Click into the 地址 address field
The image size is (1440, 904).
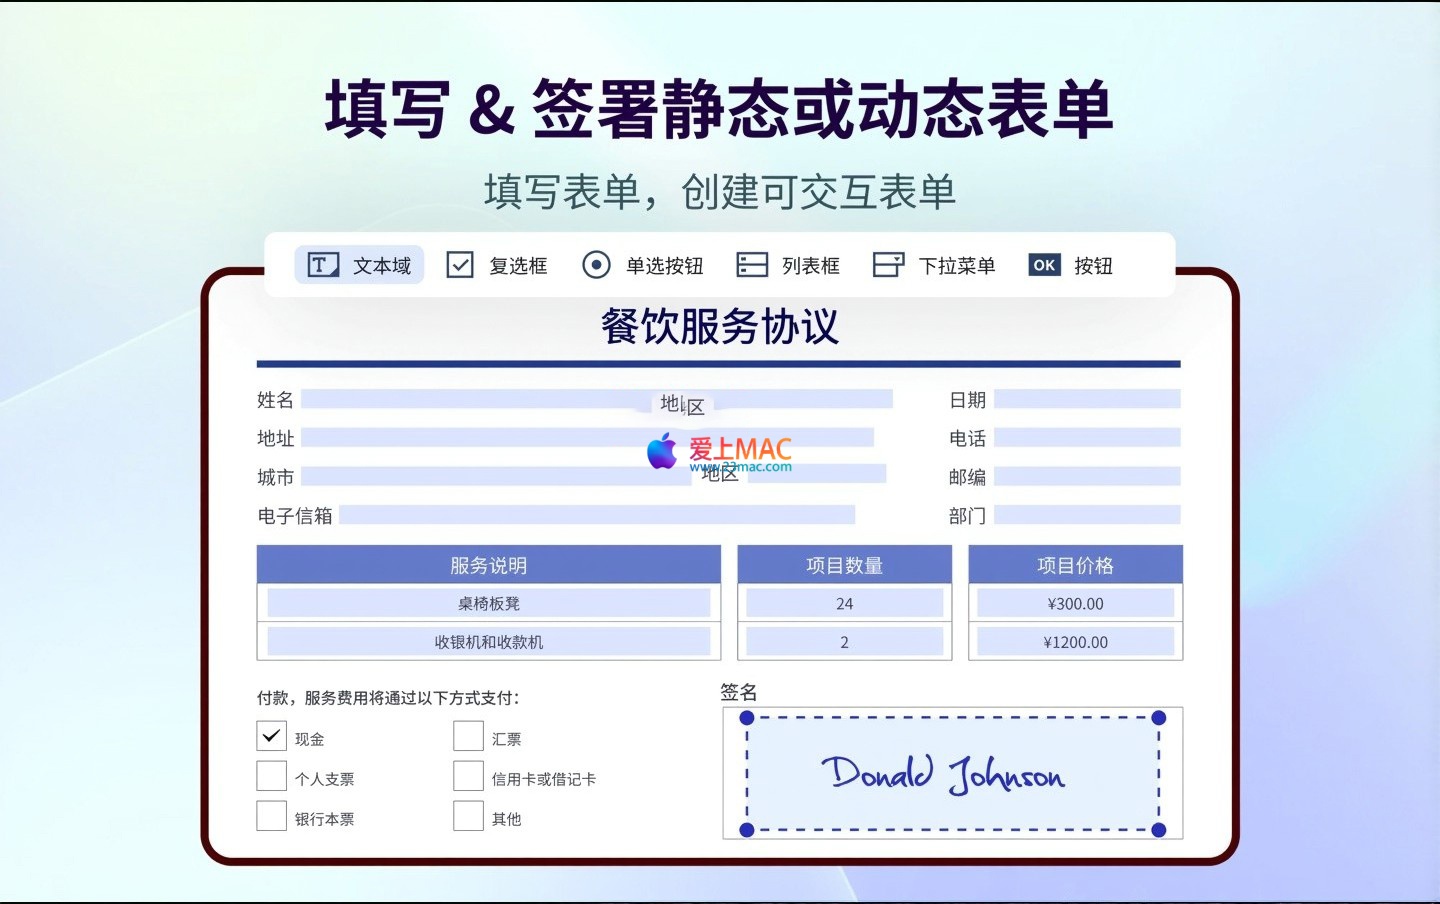(x=588, y=437)
